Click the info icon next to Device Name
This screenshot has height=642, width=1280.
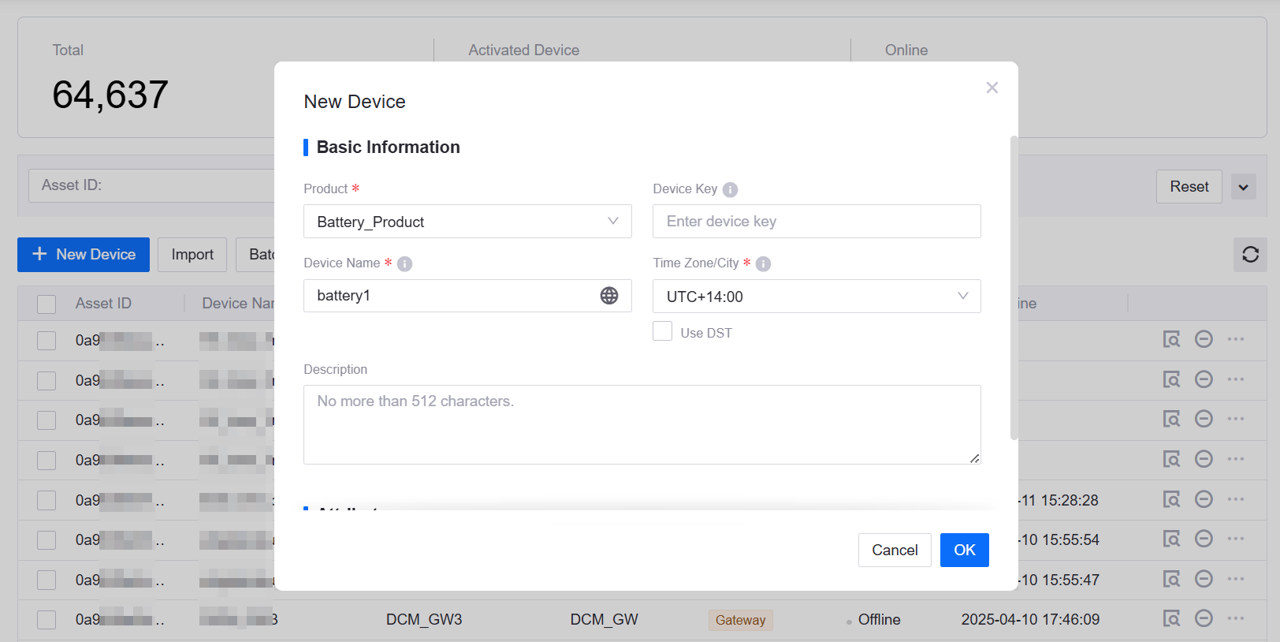click(x=404, y=264)
